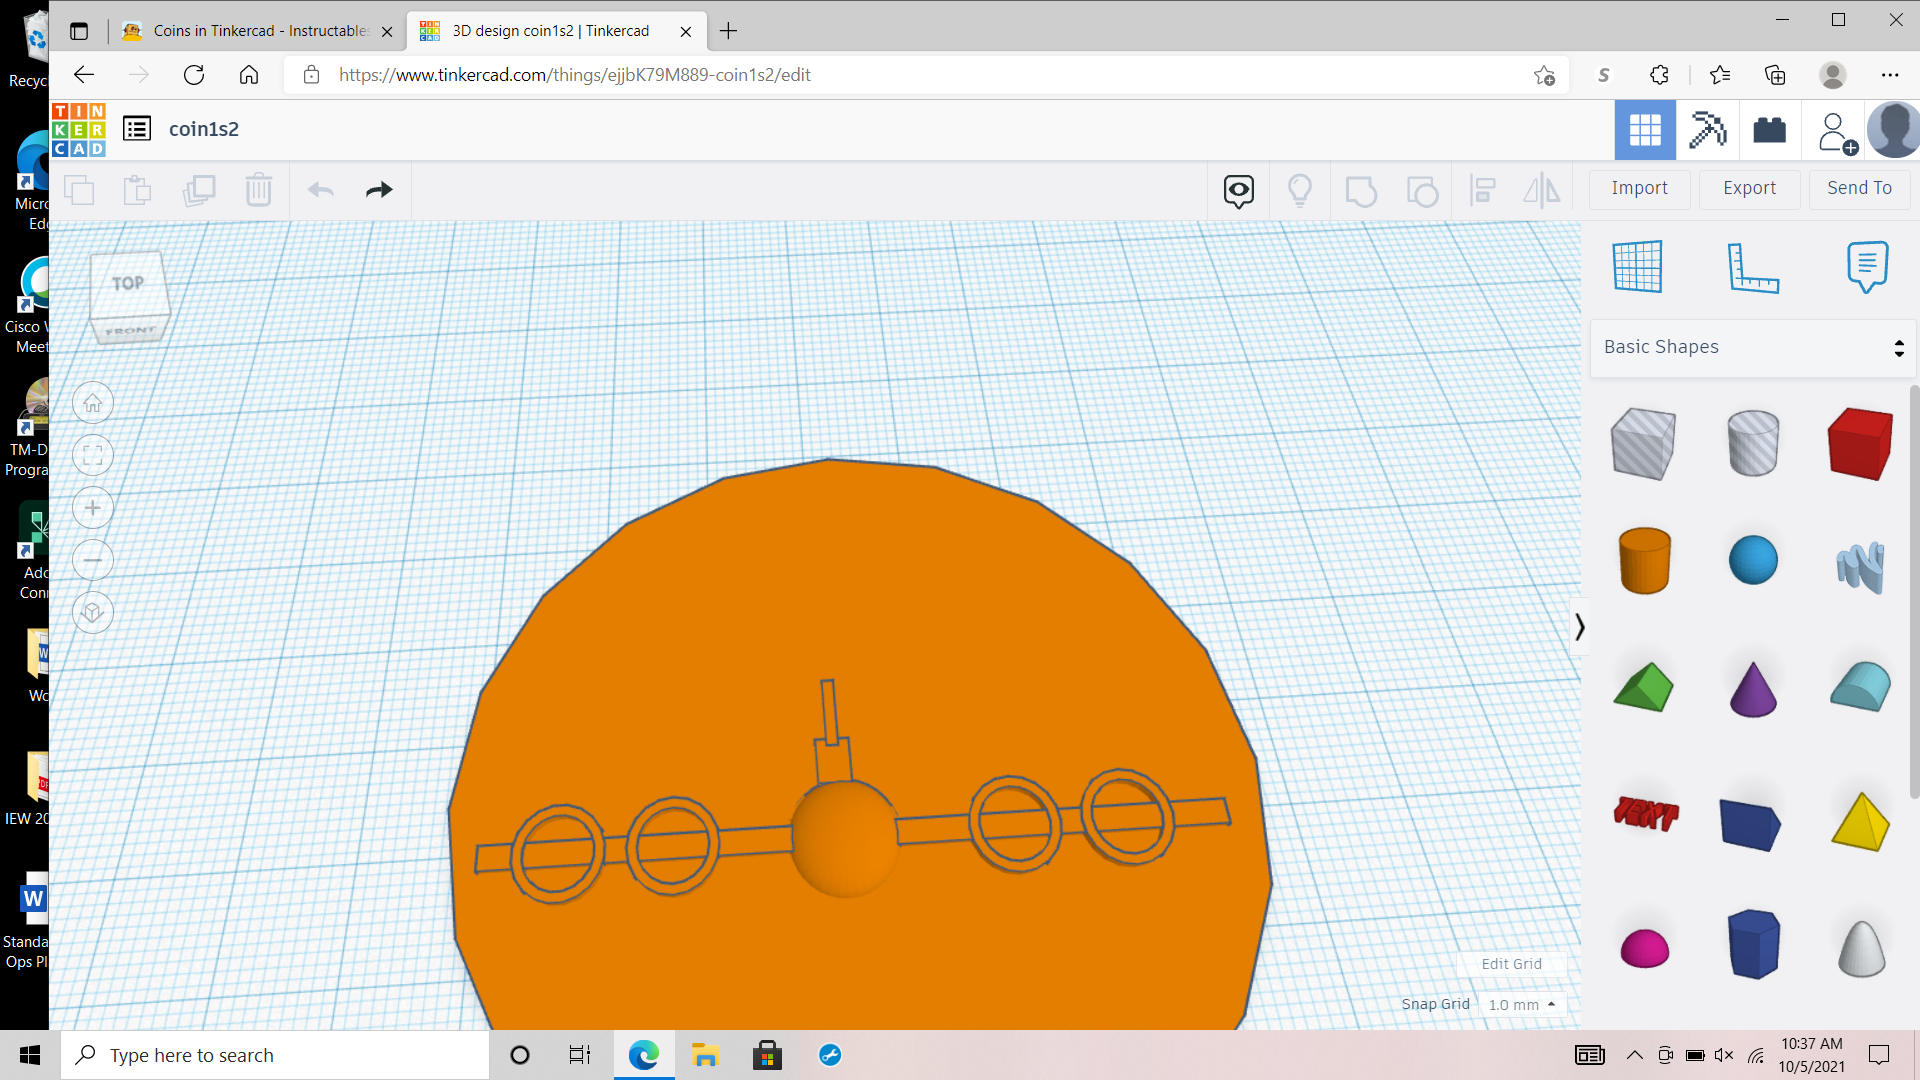Open the Notes tool

pos(1868,267)
